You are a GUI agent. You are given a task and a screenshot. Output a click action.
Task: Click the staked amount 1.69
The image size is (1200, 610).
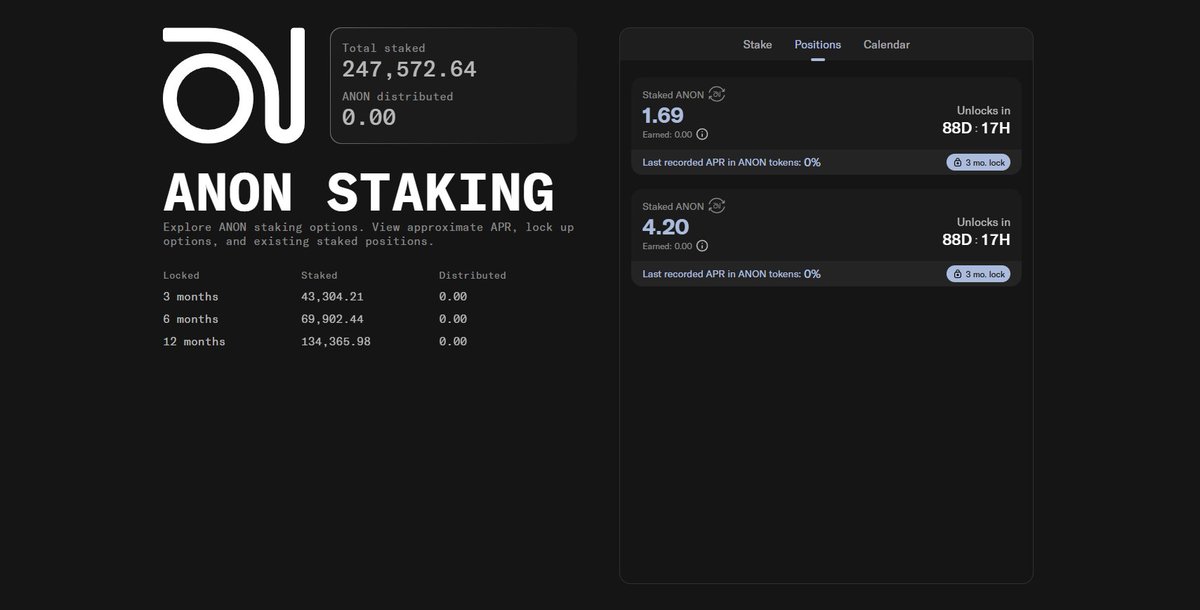pos(665,114)
